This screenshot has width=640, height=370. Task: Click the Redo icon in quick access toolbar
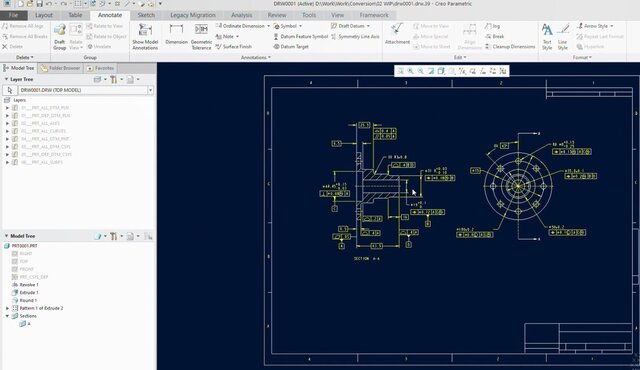63,4
